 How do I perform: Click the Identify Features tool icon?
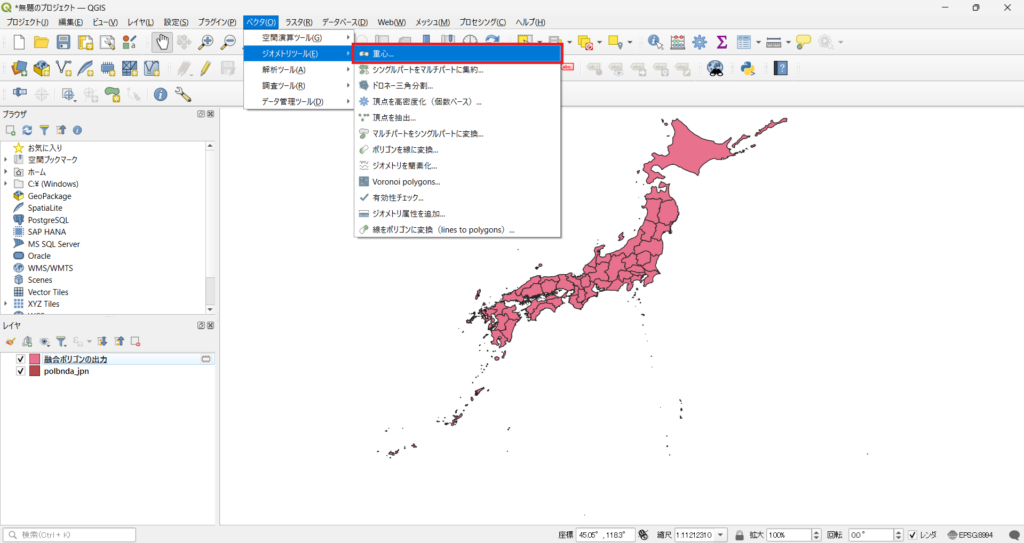coord(655,42)
